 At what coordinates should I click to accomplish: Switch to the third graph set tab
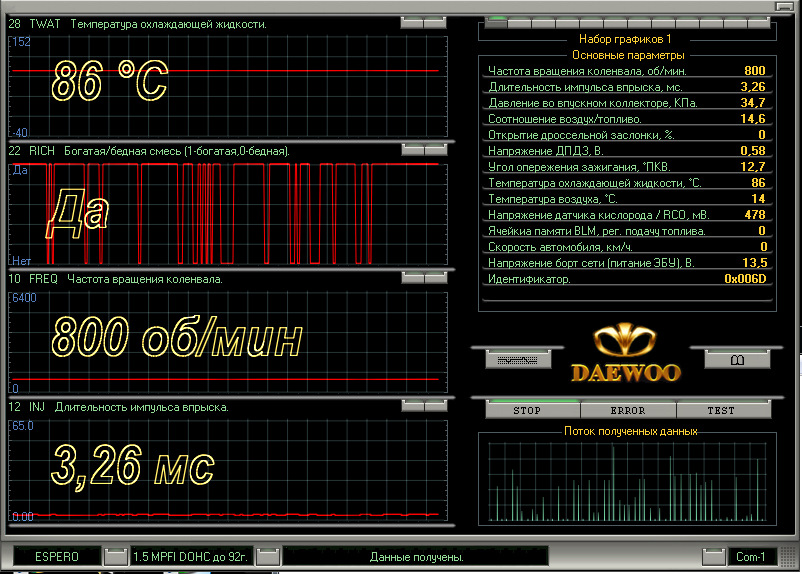point(544,23)
